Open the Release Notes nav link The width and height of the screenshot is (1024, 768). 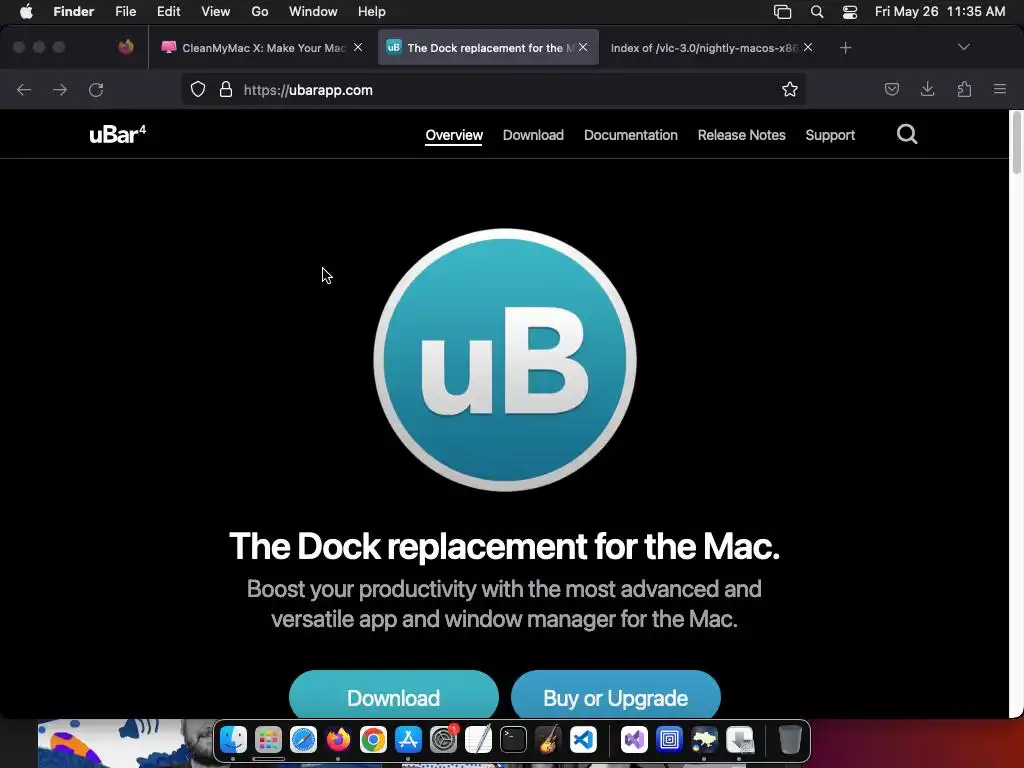click(741, 135)
